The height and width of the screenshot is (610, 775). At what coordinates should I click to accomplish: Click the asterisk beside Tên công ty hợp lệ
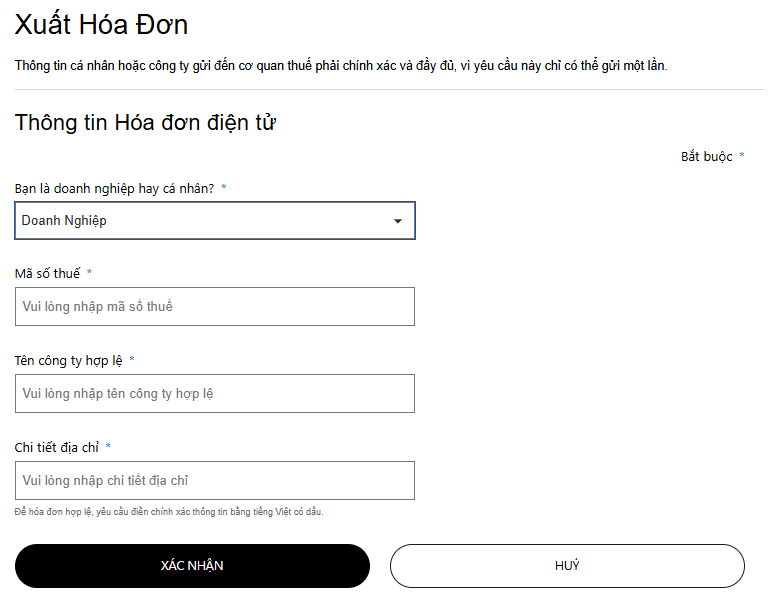(x=132, y=360)
